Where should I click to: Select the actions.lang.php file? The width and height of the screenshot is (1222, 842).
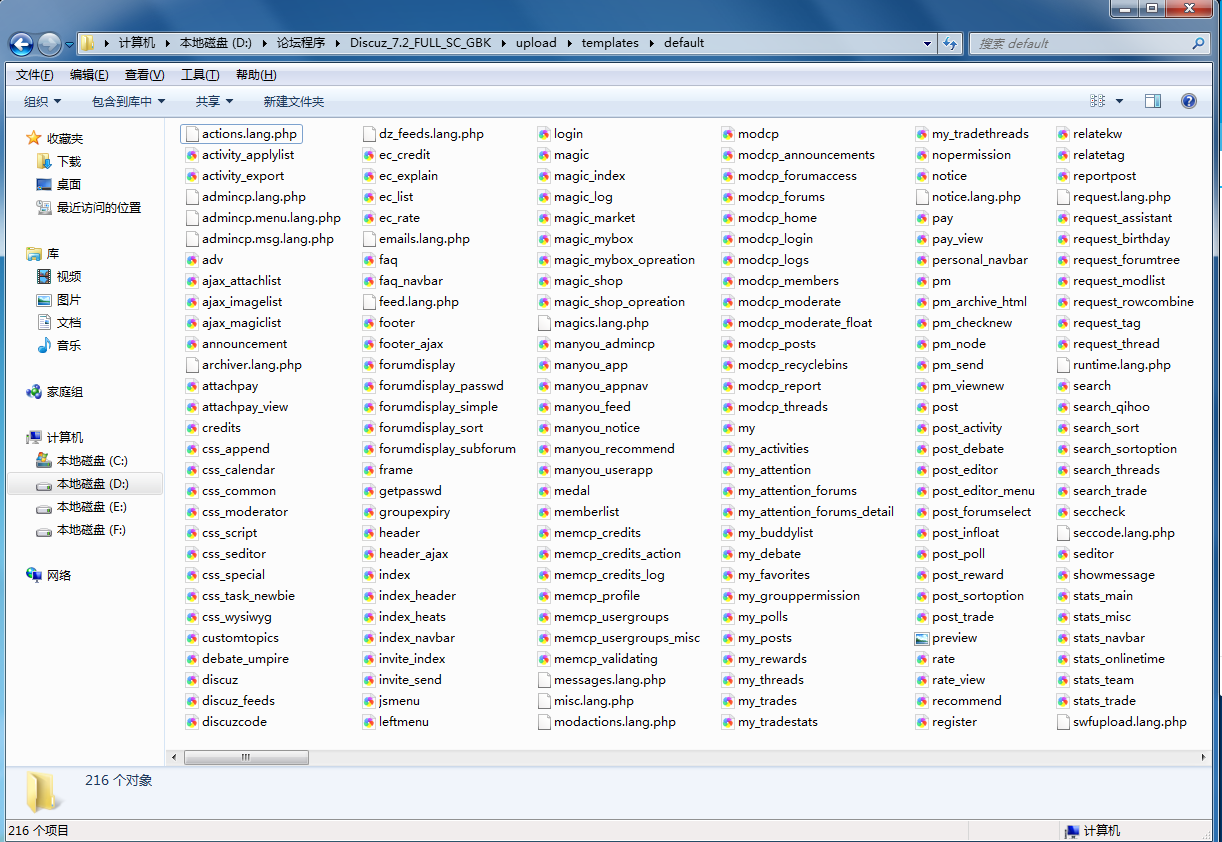[x=249, y=134]
